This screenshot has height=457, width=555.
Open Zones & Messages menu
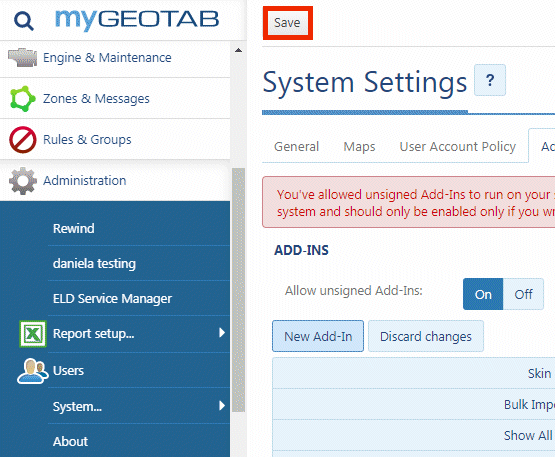pos(115,98)
